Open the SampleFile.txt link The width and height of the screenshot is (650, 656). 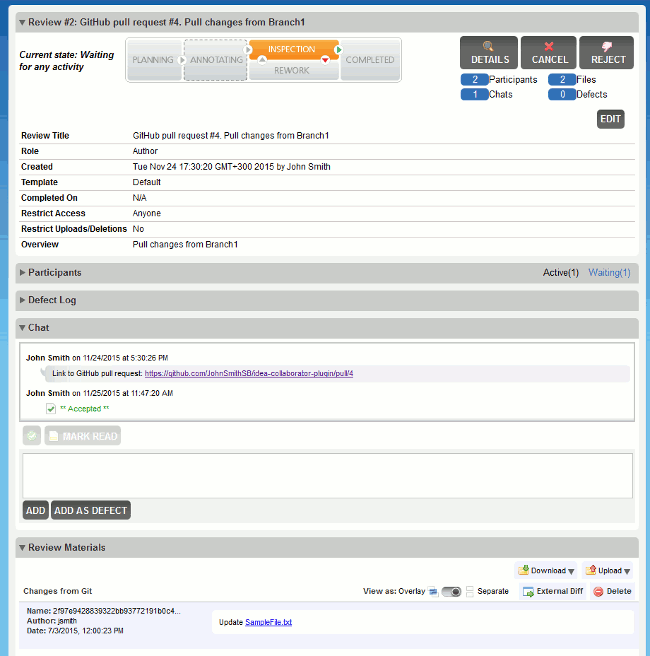[x=268, y=622]
